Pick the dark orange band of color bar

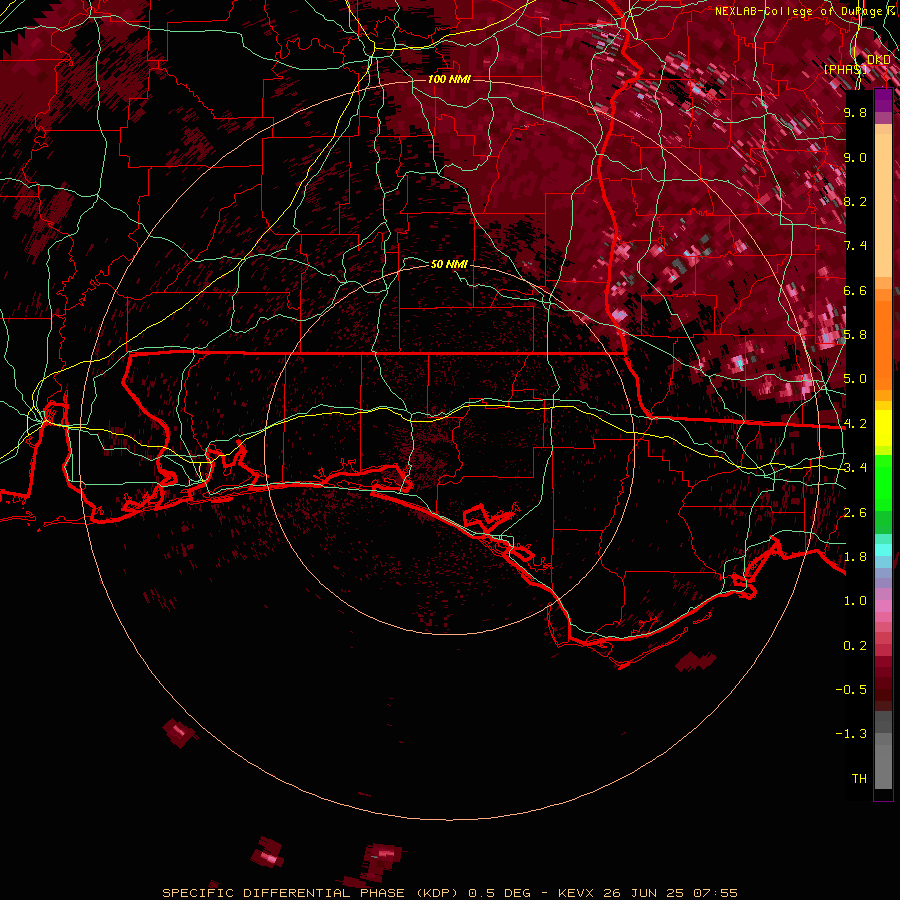pyautogui.click(x=883, y=344)
